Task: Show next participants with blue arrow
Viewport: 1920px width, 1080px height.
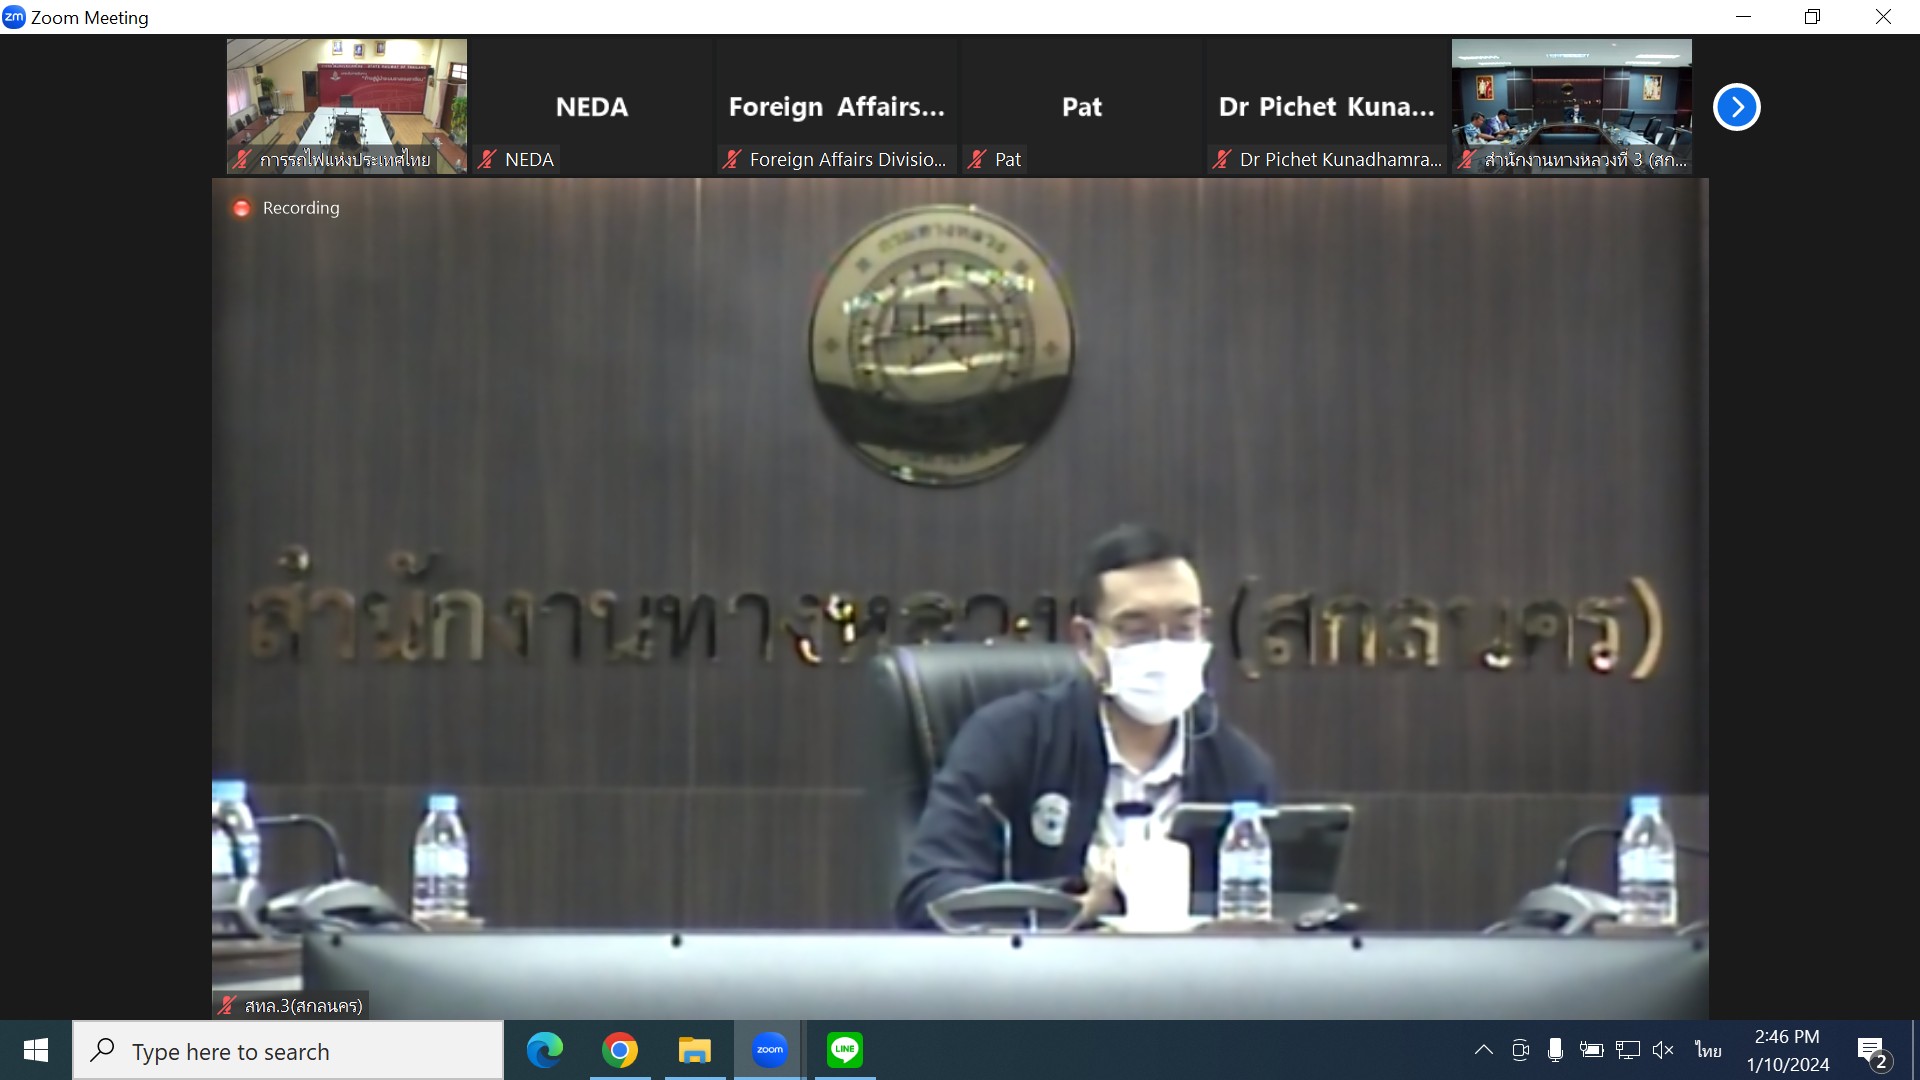Action: click(1736, 107)
